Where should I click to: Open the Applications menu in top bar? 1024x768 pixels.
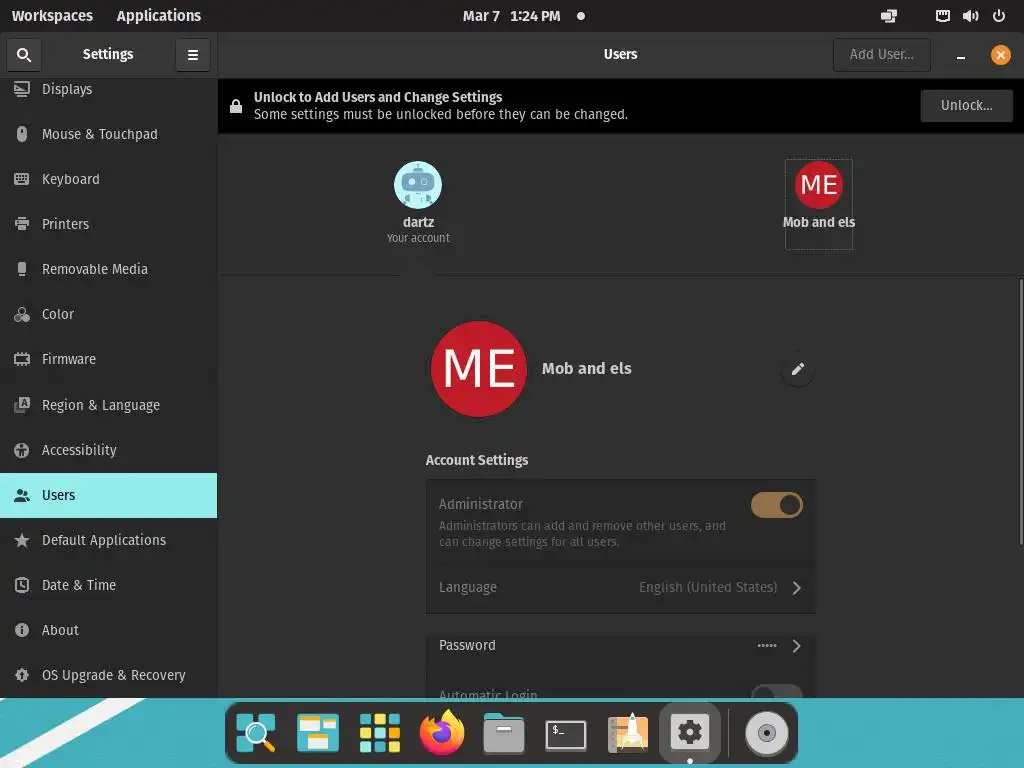pos(159,16)
